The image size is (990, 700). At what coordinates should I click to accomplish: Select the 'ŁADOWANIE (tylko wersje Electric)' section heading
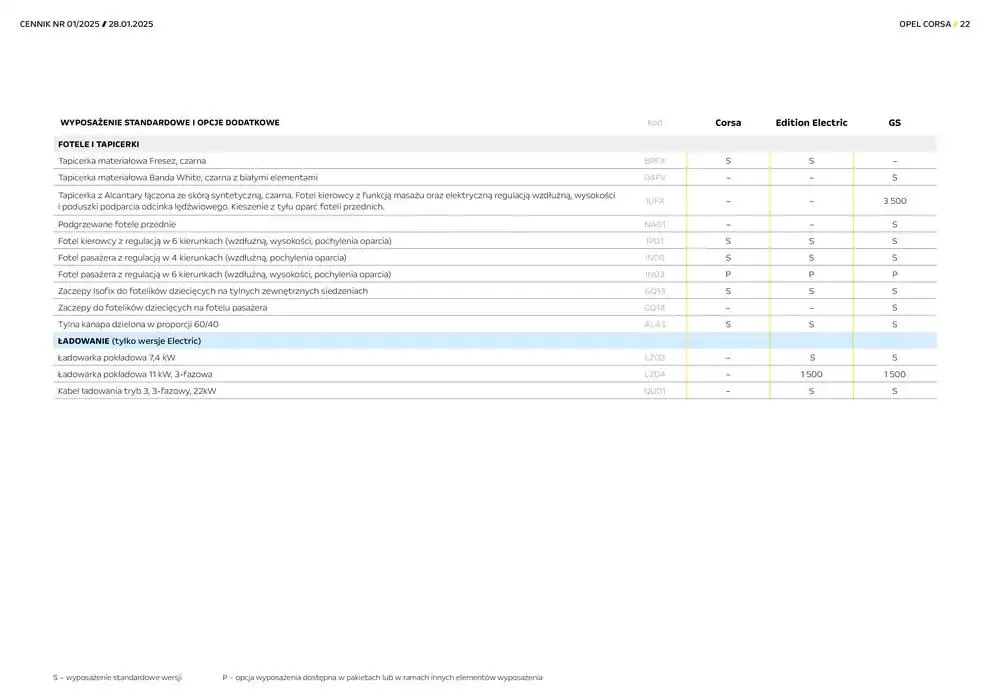pos(129,341)
